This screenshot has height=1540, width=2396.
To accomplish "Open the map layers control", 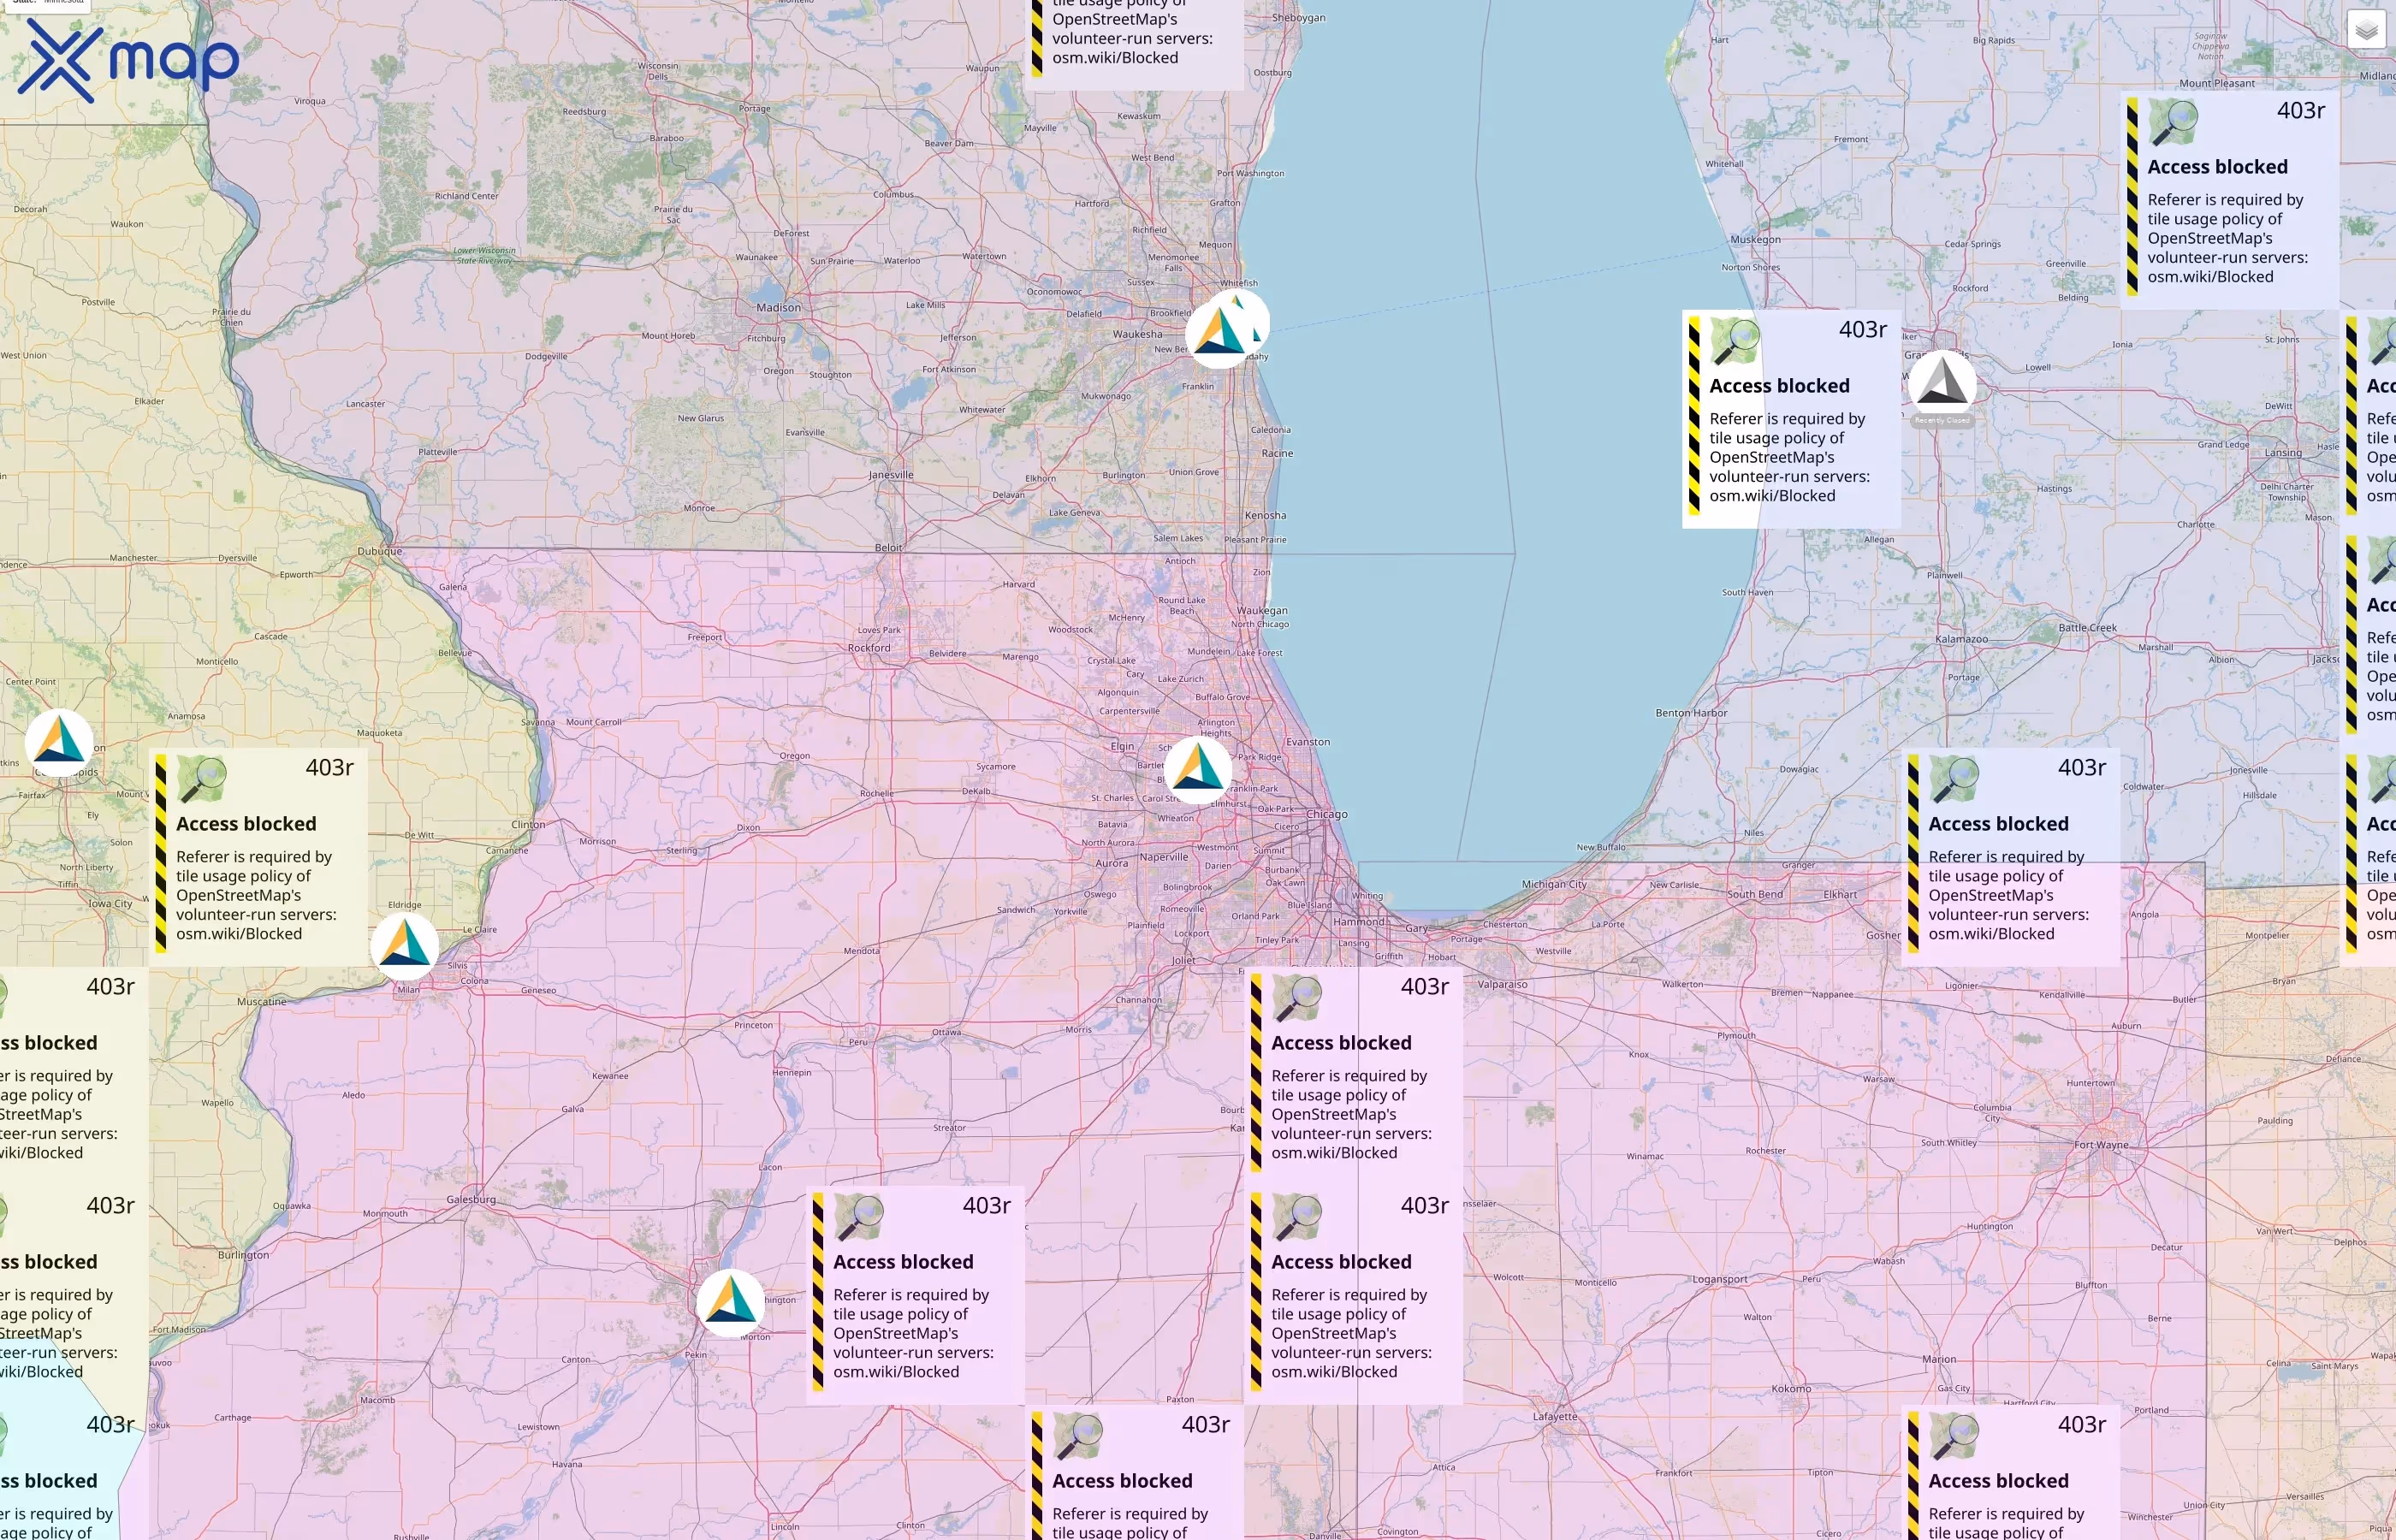I will point(2366,30).
